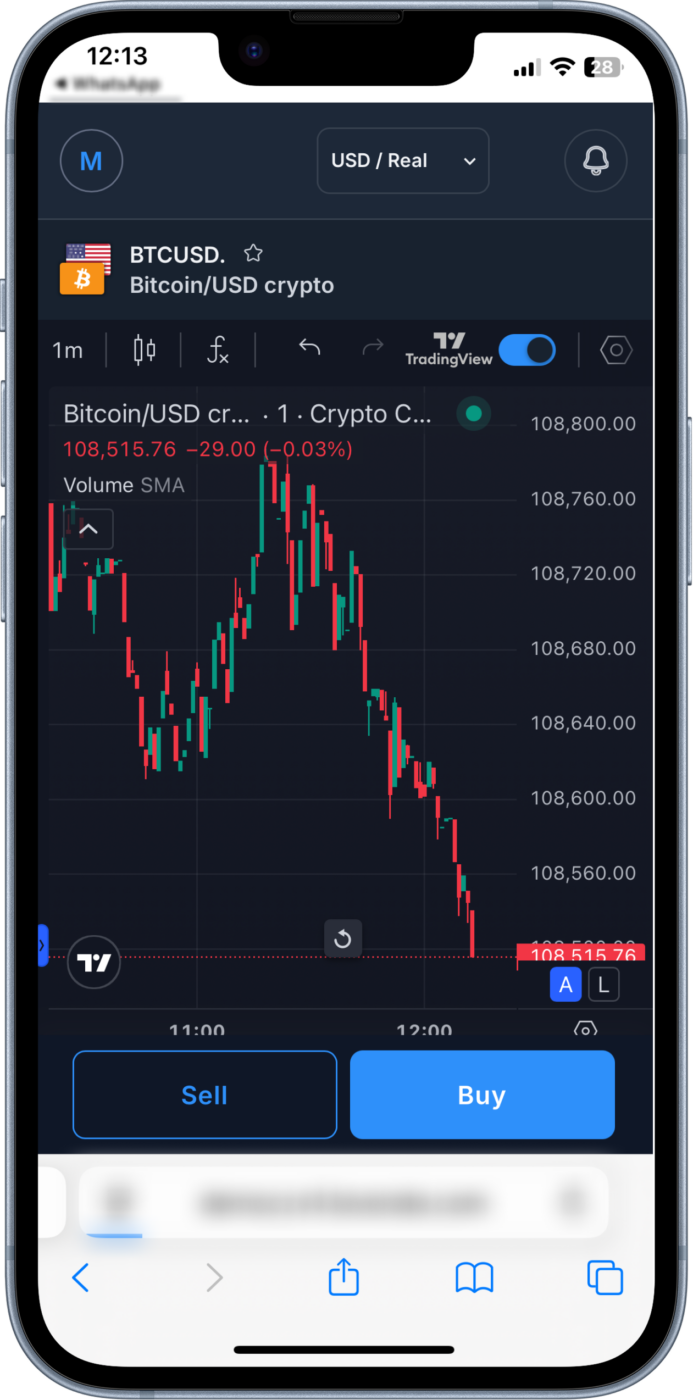Open the profile avatar M
The height and width of the screenshot is (1400, 693).
pyautogui.click(x=91, y=160)
